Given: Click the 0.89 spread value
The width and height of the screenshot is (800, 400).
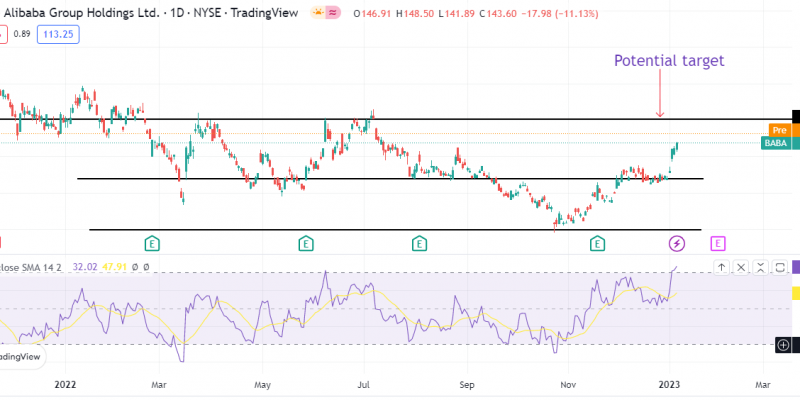Looking at the screenshot, I should pos(22,34).
